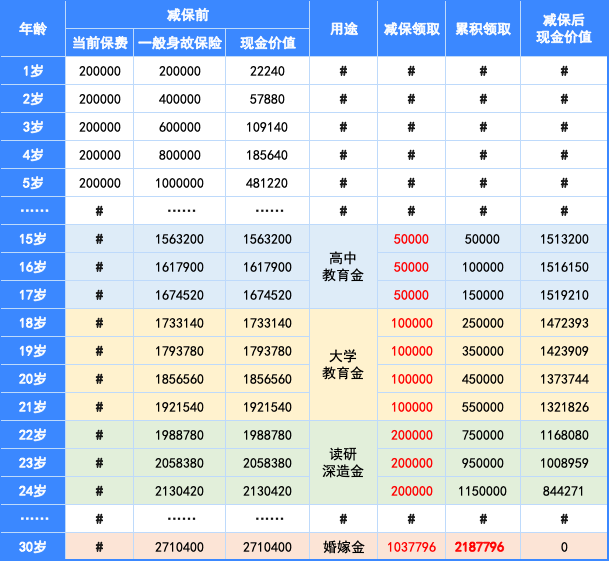Click cumulative value 750000

[483, 435]
